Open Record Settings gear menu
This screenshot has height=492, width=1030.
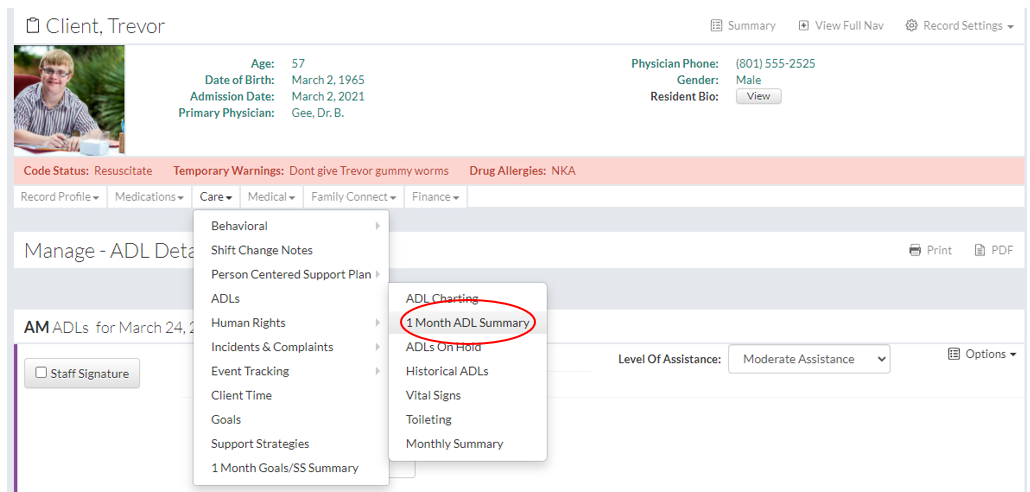[911, 26]
